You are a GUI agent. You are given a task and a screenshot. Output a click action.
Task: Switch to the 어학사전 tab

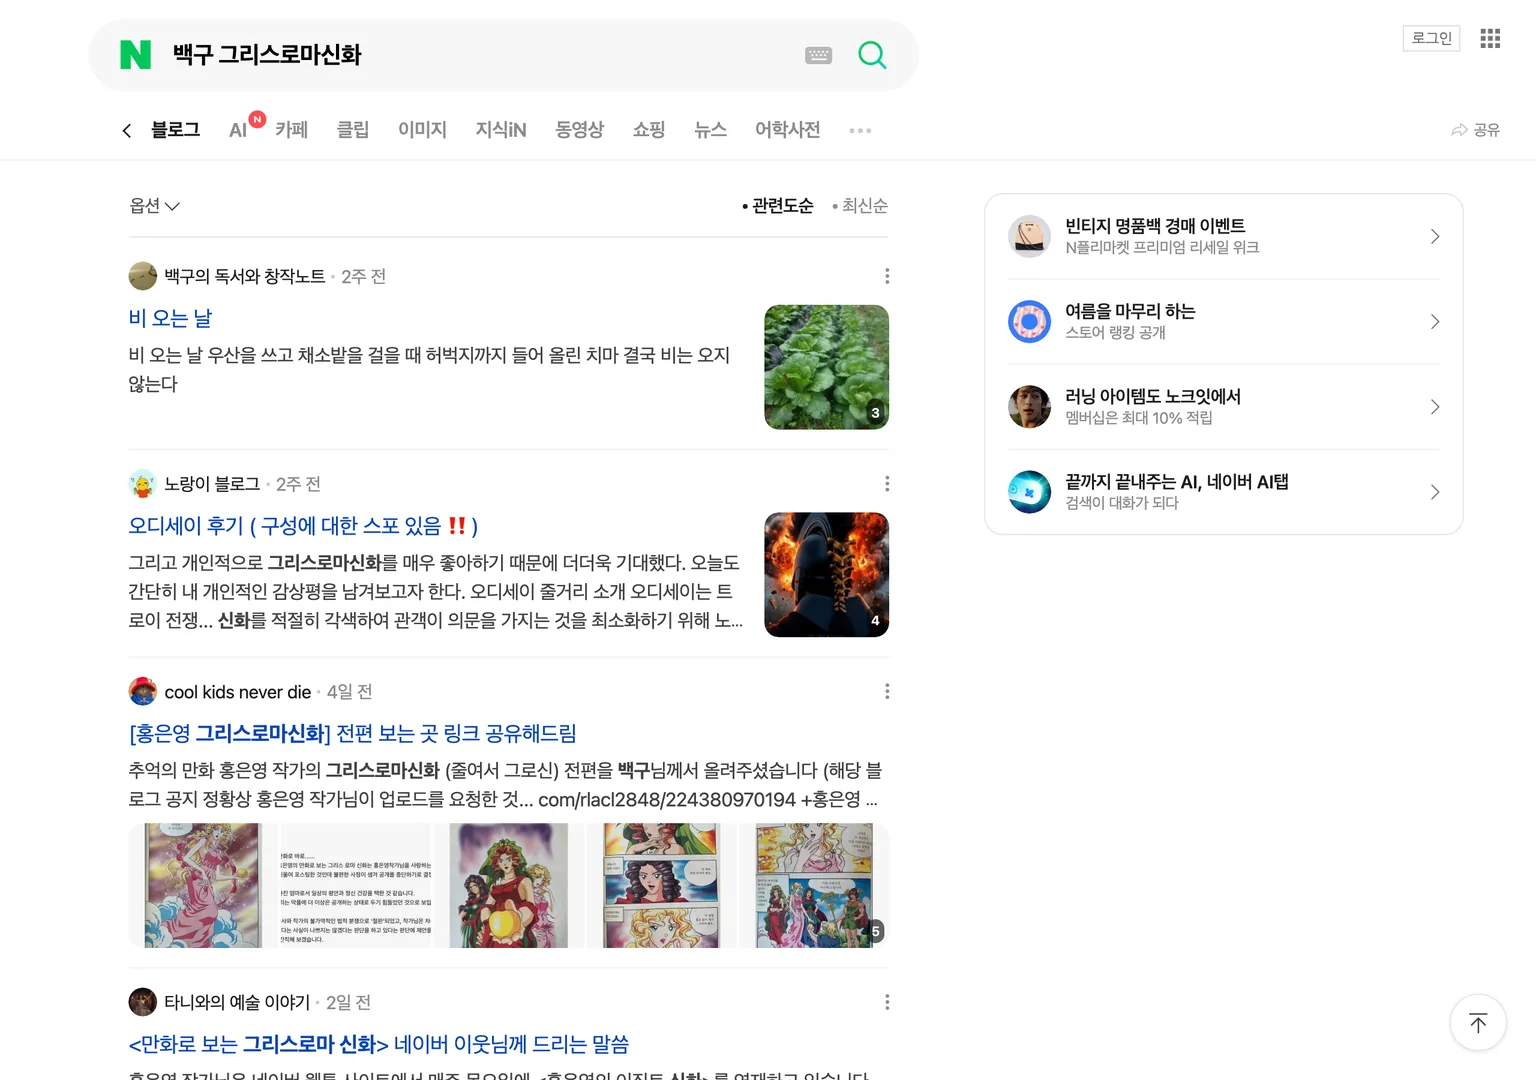pos(787,130)
